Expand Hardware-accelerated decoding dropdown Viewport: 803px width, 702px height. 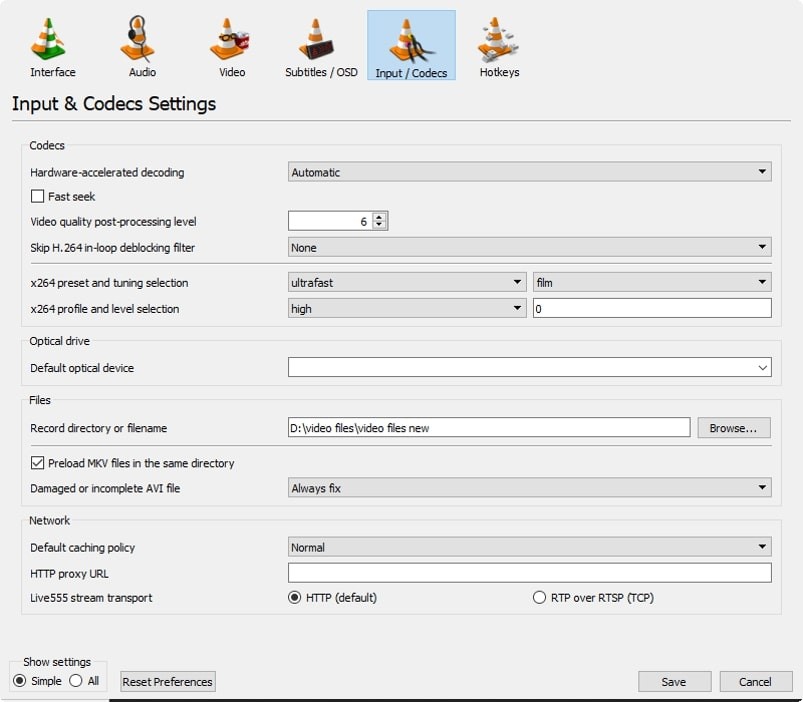(530, 172)
